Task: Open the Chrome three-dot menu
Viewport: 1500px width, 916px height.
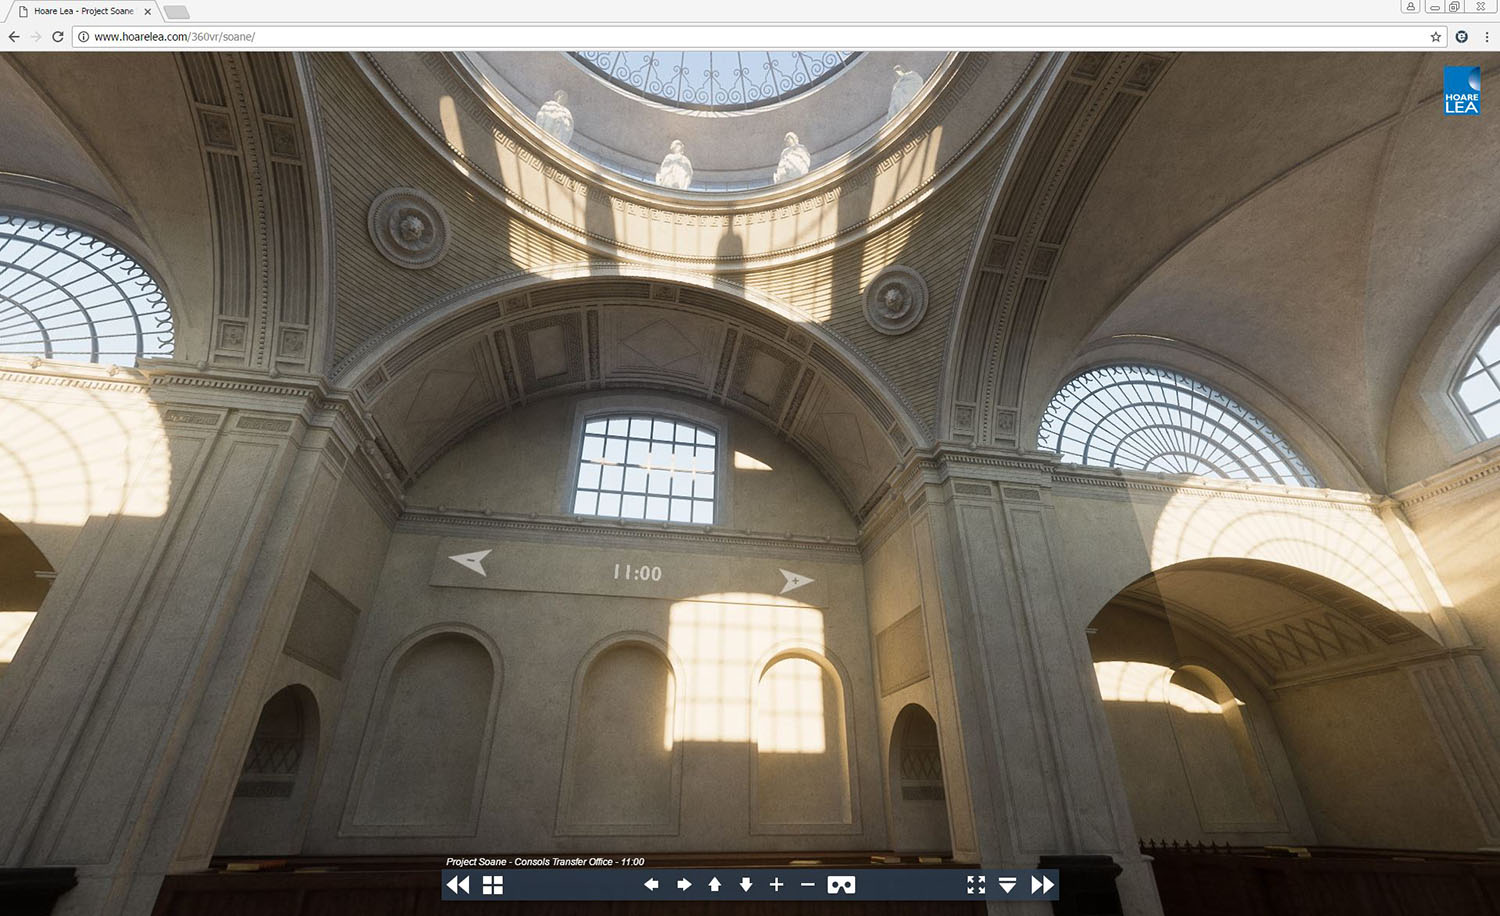Action: [x=1487, y=37]
